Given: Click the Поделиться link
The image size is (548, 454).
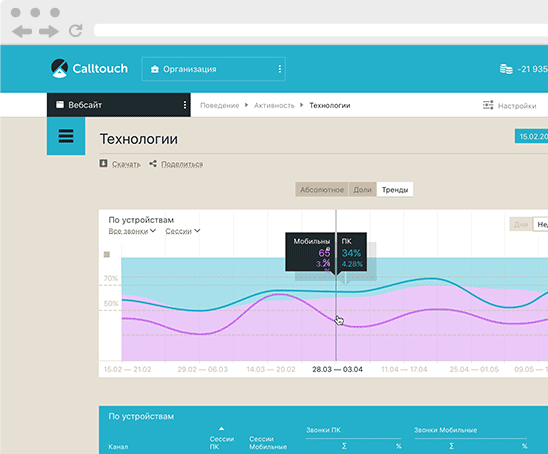Looking at the screenshot, I should click(x=182, y=164).
